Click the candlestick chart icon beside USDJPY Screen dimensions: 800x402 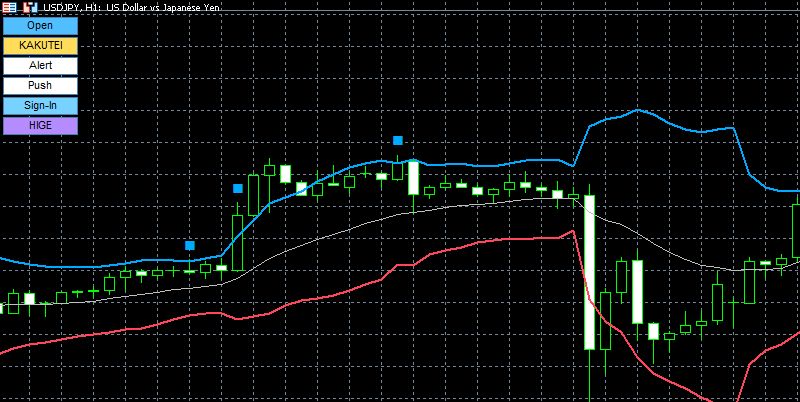(31, 7)
